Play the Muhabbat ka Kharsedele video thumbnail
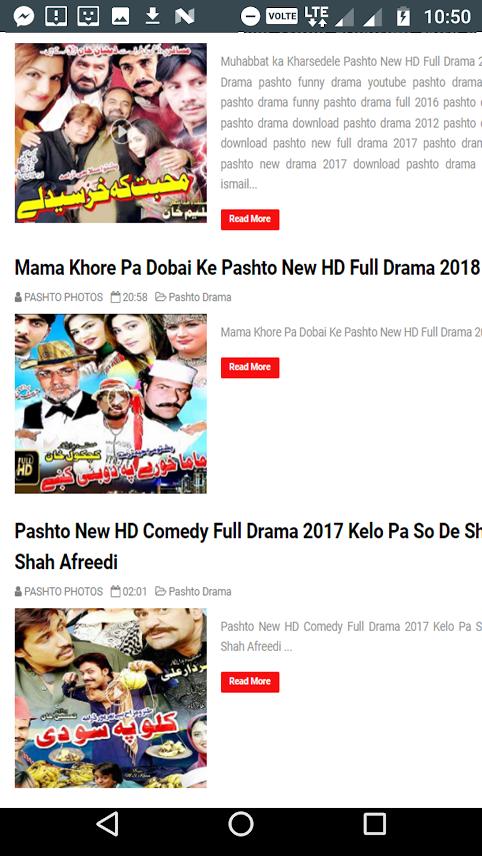This screenshot has height=856, width=482. [111, 133]
